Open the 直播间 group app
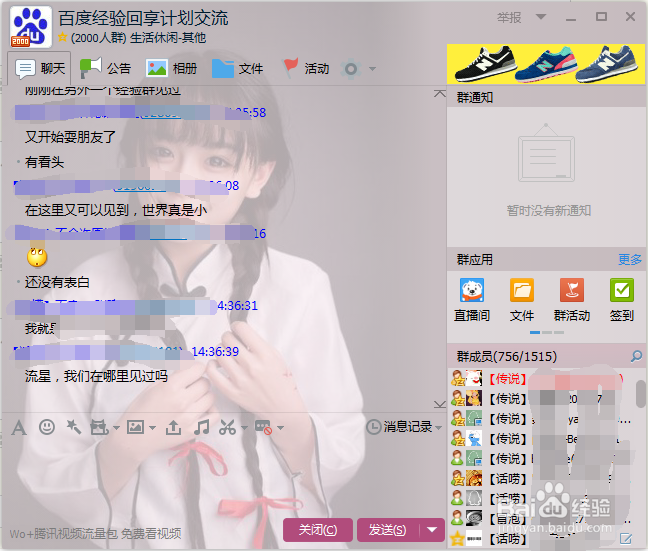 (472, 301)
